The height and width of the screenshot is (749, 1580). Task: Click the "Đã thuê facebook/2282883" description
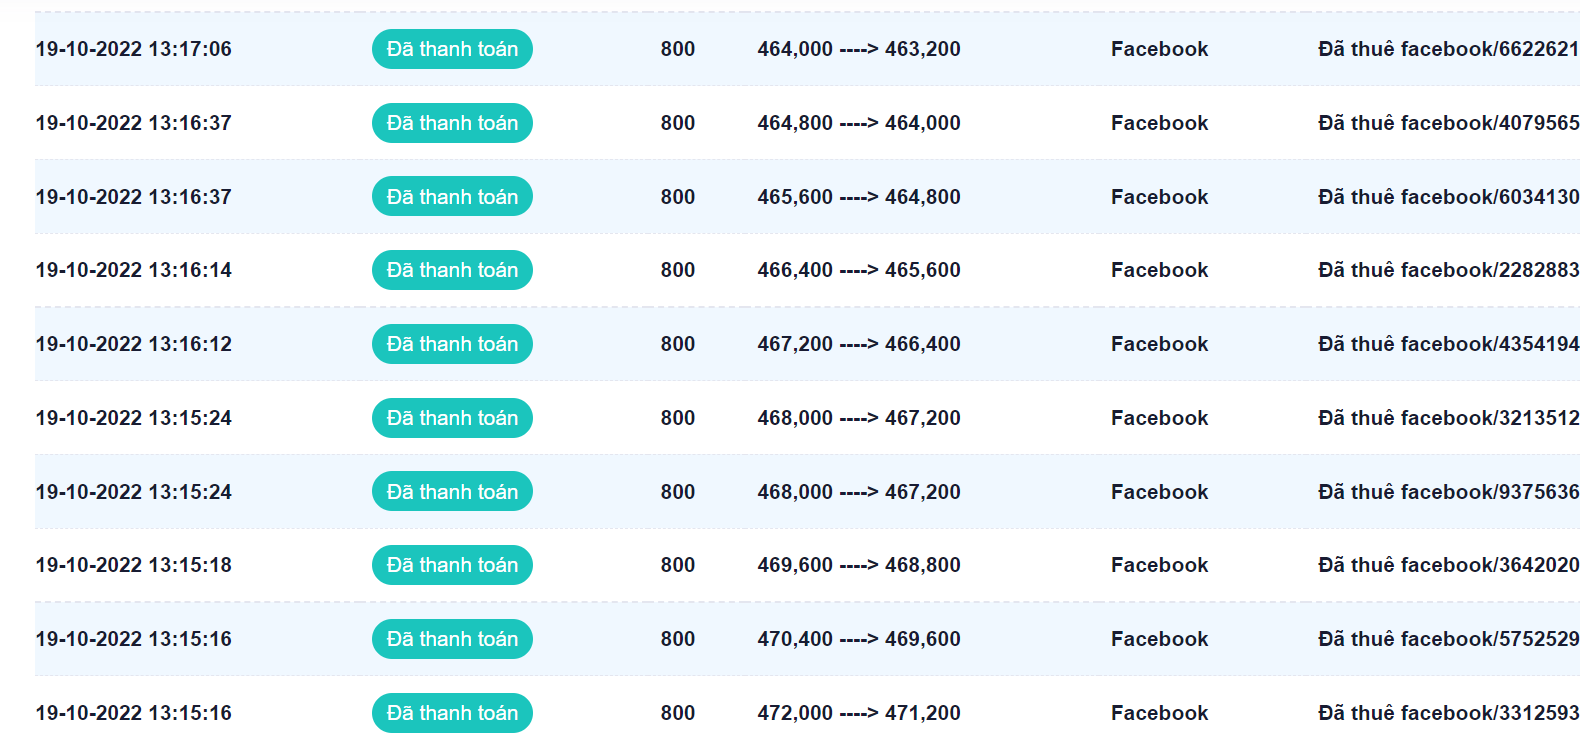1447,270
